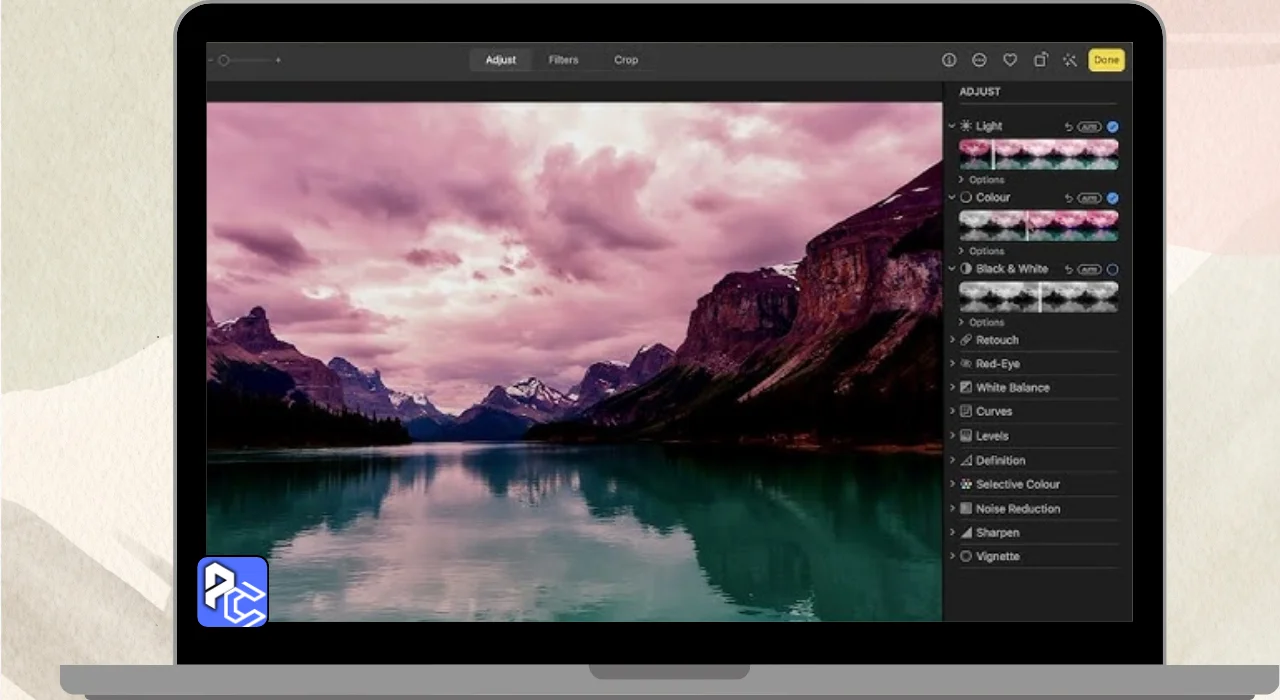Click the Auto Enhance magic wand icon

[x=1070, y=60]
